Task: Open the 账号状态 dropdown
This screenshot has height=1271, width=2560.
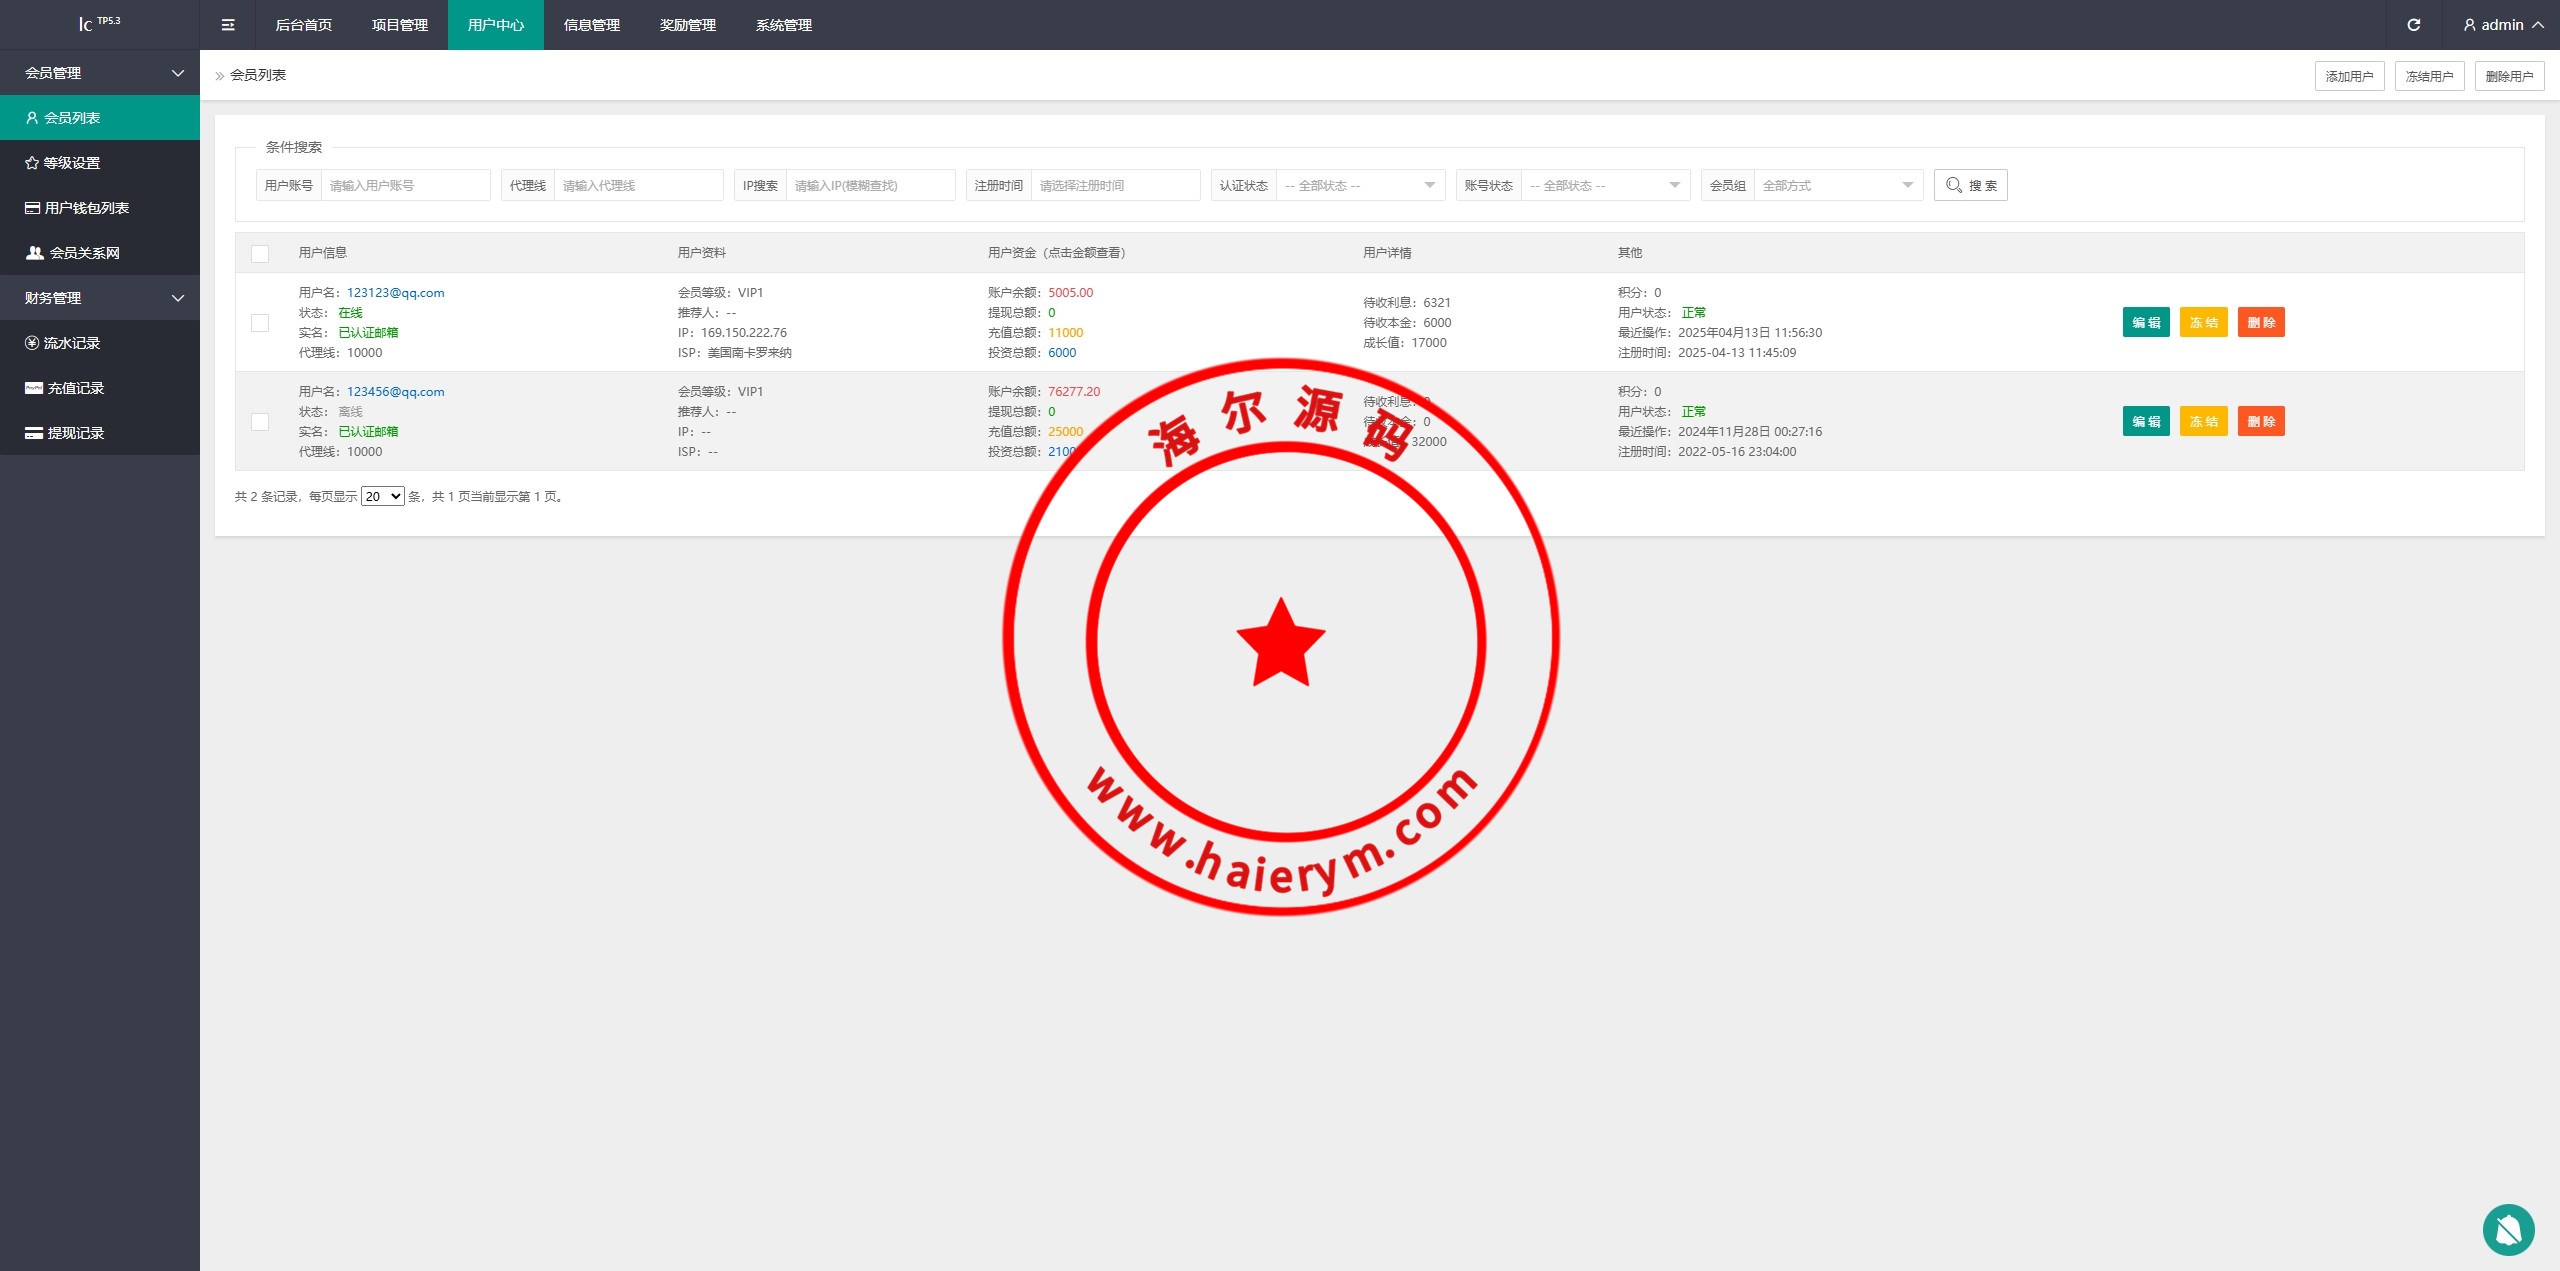Action: click(1605, 185)
